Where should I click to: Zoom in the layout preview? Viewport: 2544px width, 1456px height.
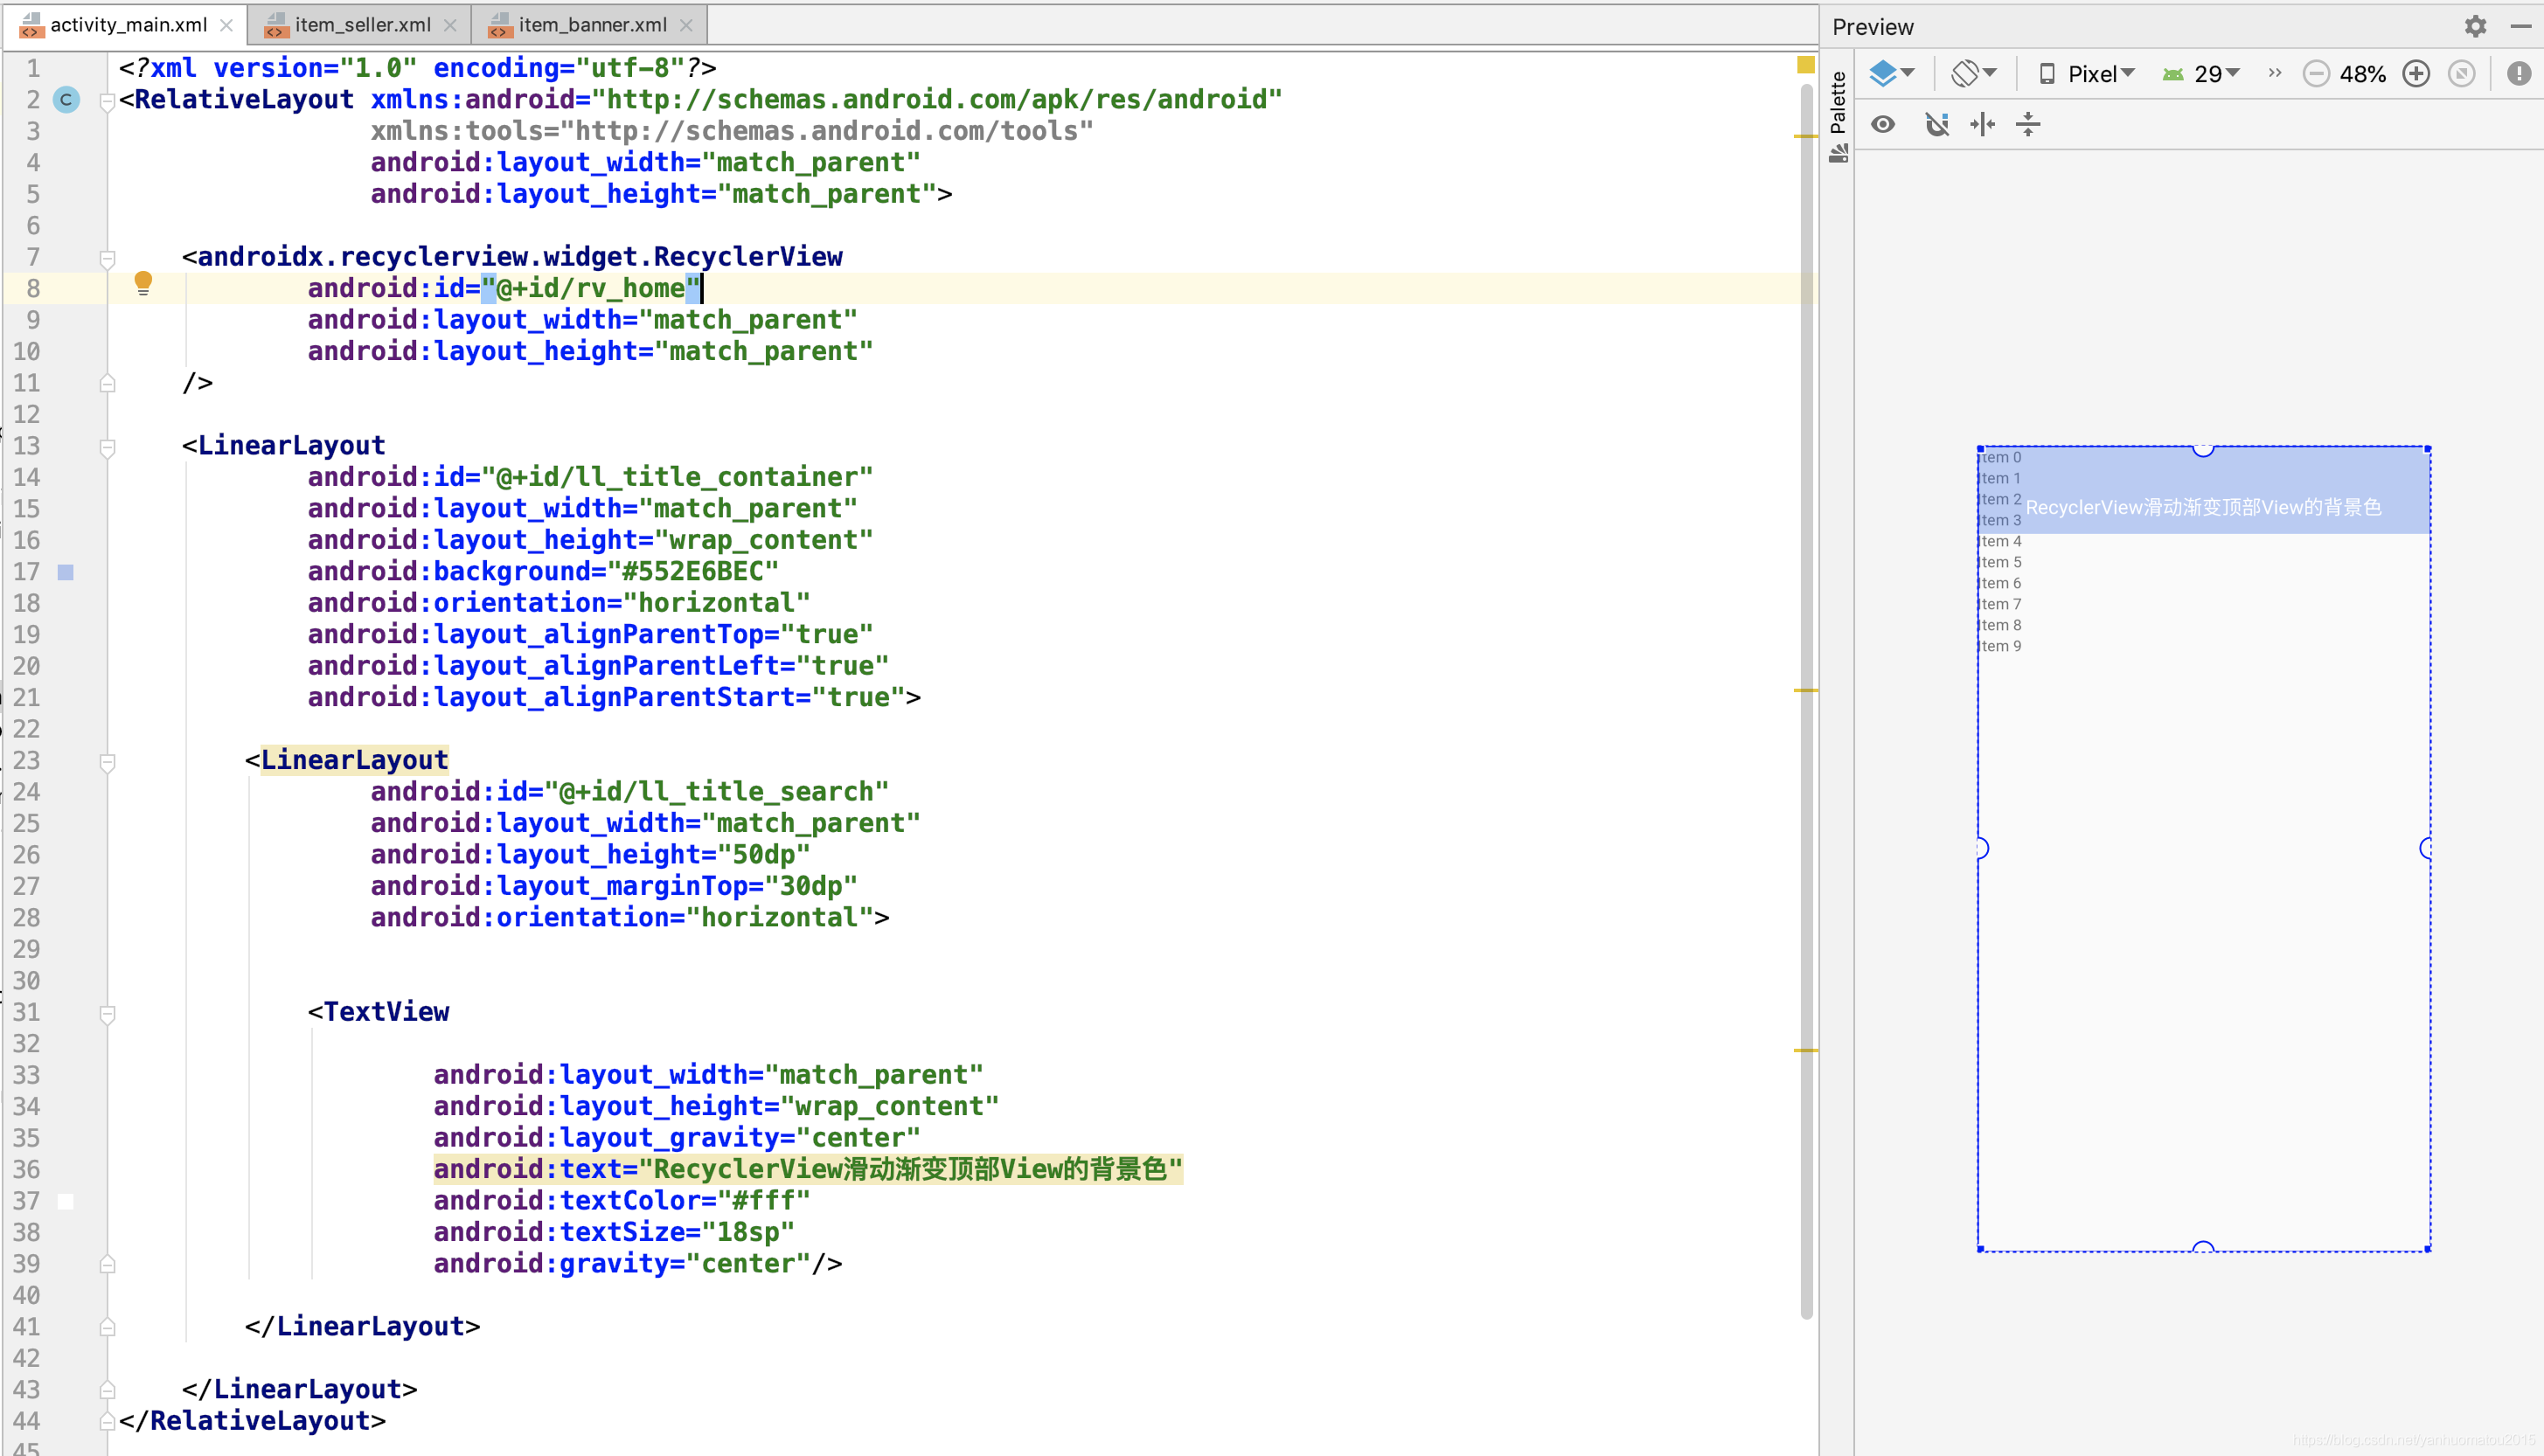2416,74
